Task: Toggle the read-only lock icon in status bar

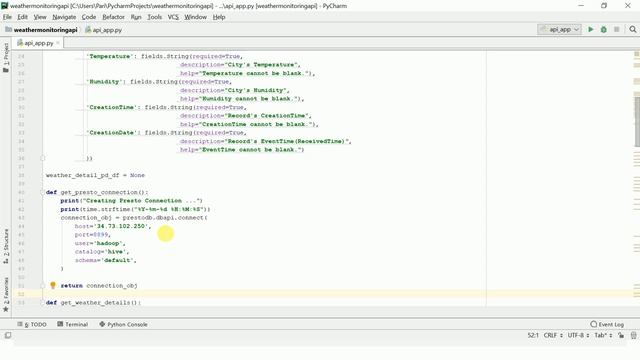Action: 621,335
